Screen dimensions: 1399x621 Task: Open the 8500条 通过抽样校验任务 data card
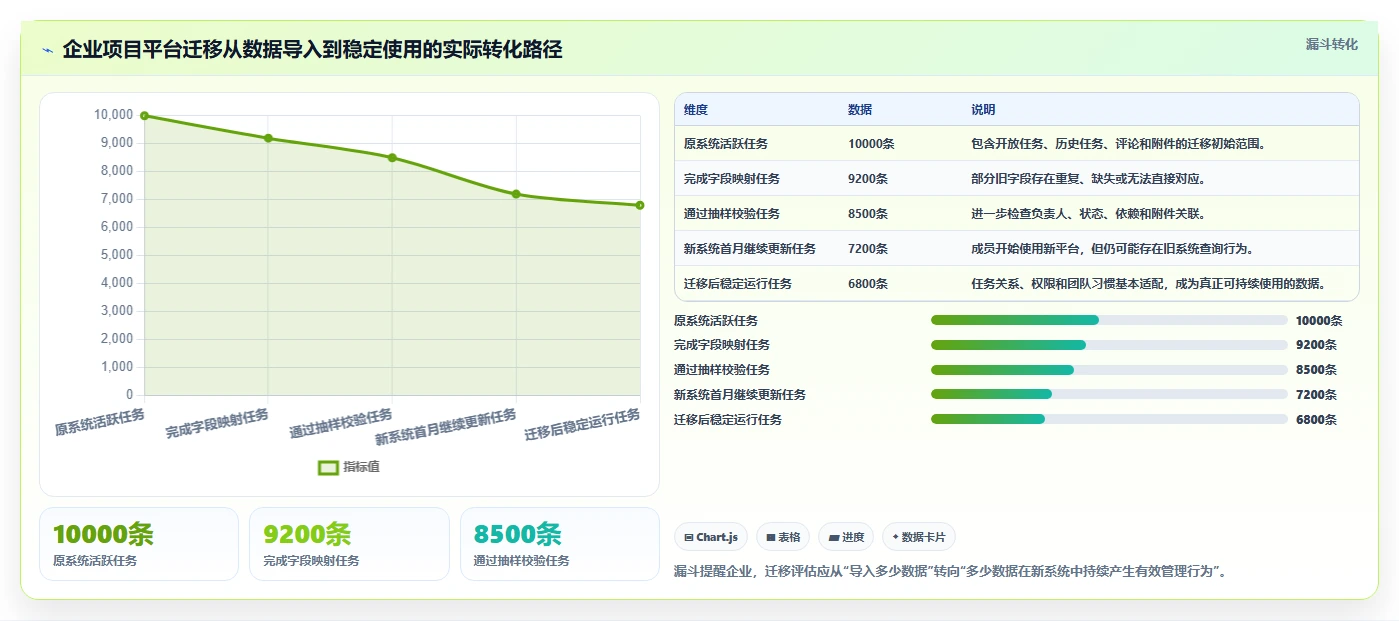click(x=560, y=544)
